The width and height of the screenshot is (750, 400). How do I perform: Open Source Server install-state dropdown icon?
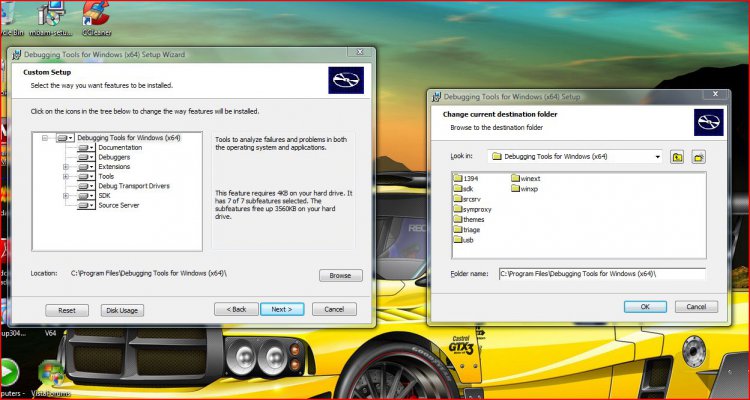click(86, 205)
